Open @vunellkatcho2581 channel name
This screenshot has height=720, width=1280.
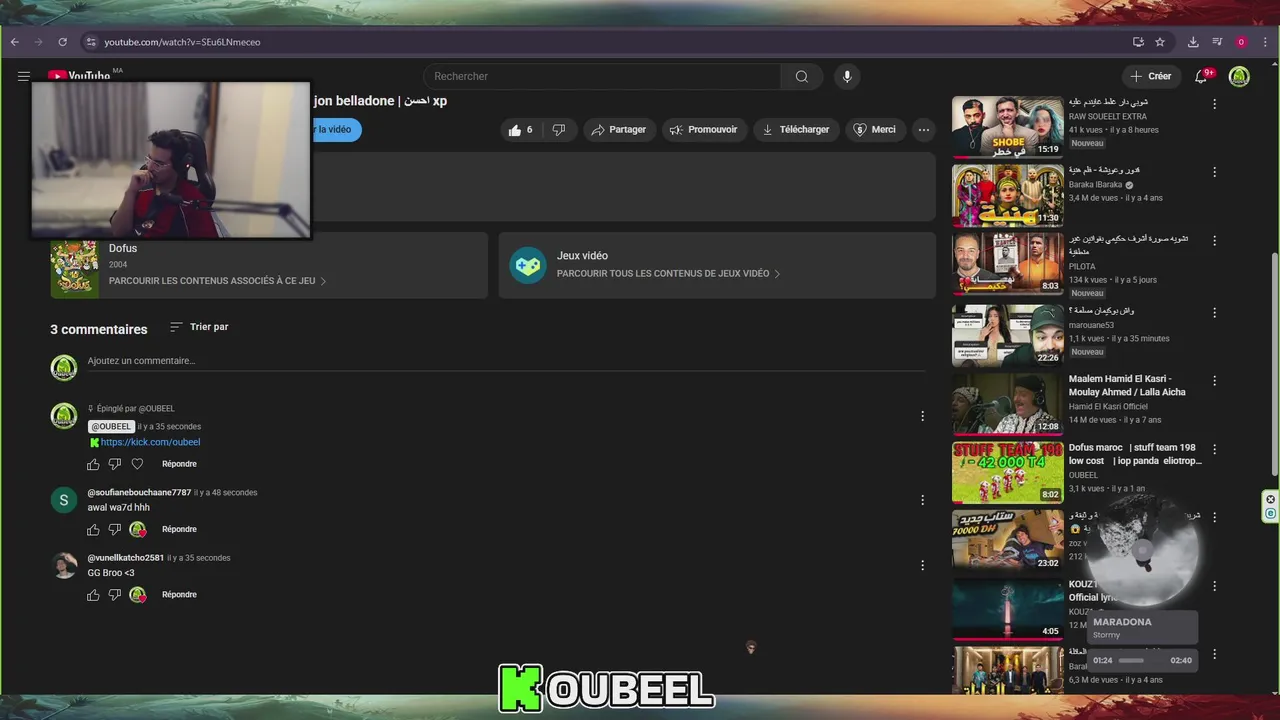125,558
